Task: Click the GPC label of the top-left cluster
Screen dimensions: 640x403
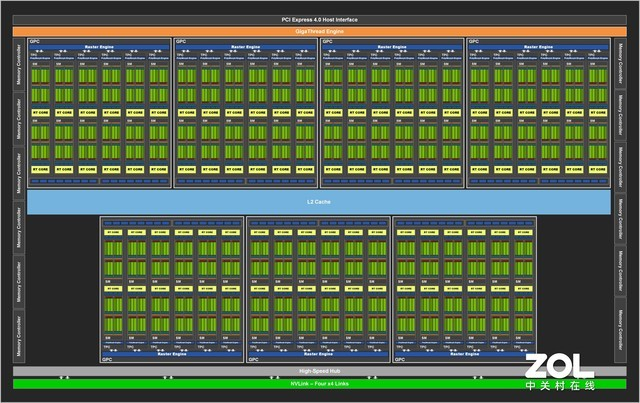Action: [x=36, y=42]
